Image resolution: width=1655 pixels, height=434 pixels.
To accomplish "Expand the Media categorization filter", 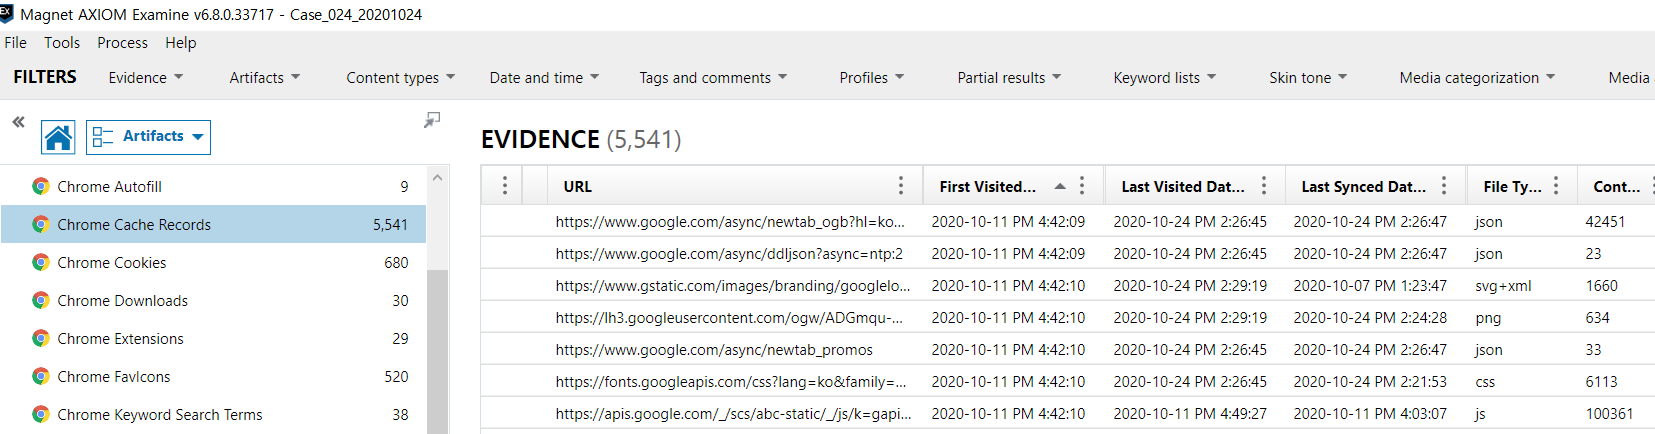I will pyautogui.click(x=1478, y=77).
